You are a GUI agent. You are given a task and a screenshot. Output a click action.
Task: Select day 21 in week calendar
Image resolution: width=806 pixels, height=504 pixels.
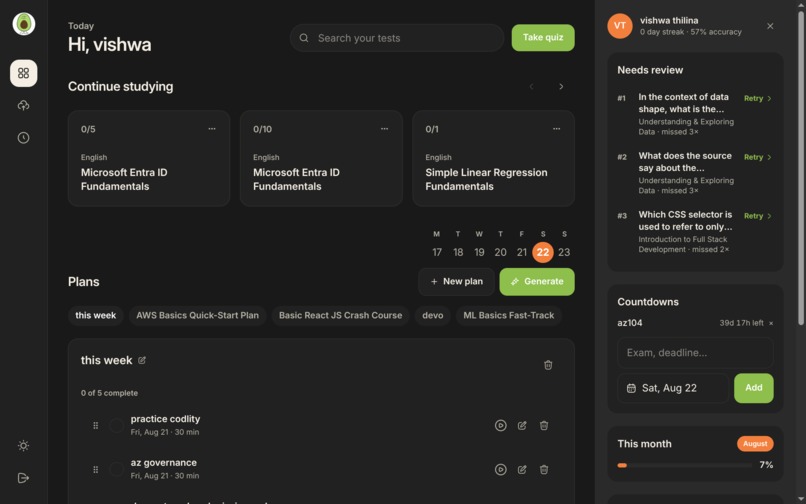[522, 252]
